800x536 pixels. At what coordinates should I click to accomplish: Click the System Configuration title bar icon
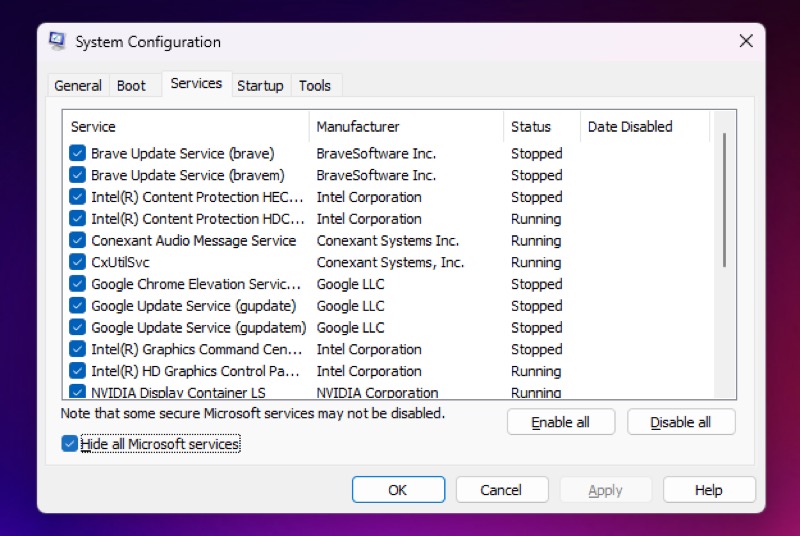click(x=58, y=42)
